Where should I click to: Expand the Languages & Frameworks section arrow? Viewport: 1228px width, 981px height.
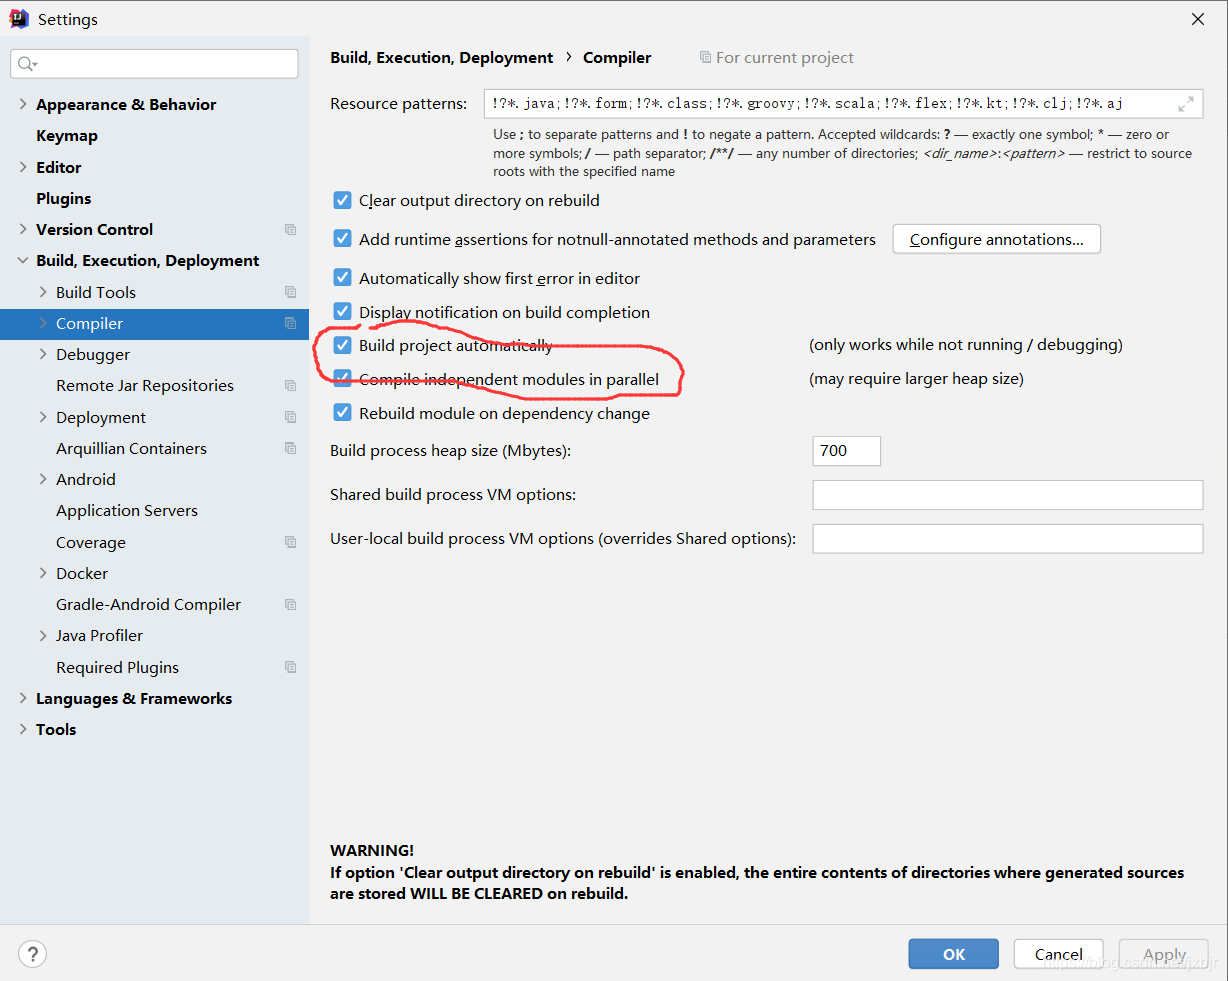point(23,698)
